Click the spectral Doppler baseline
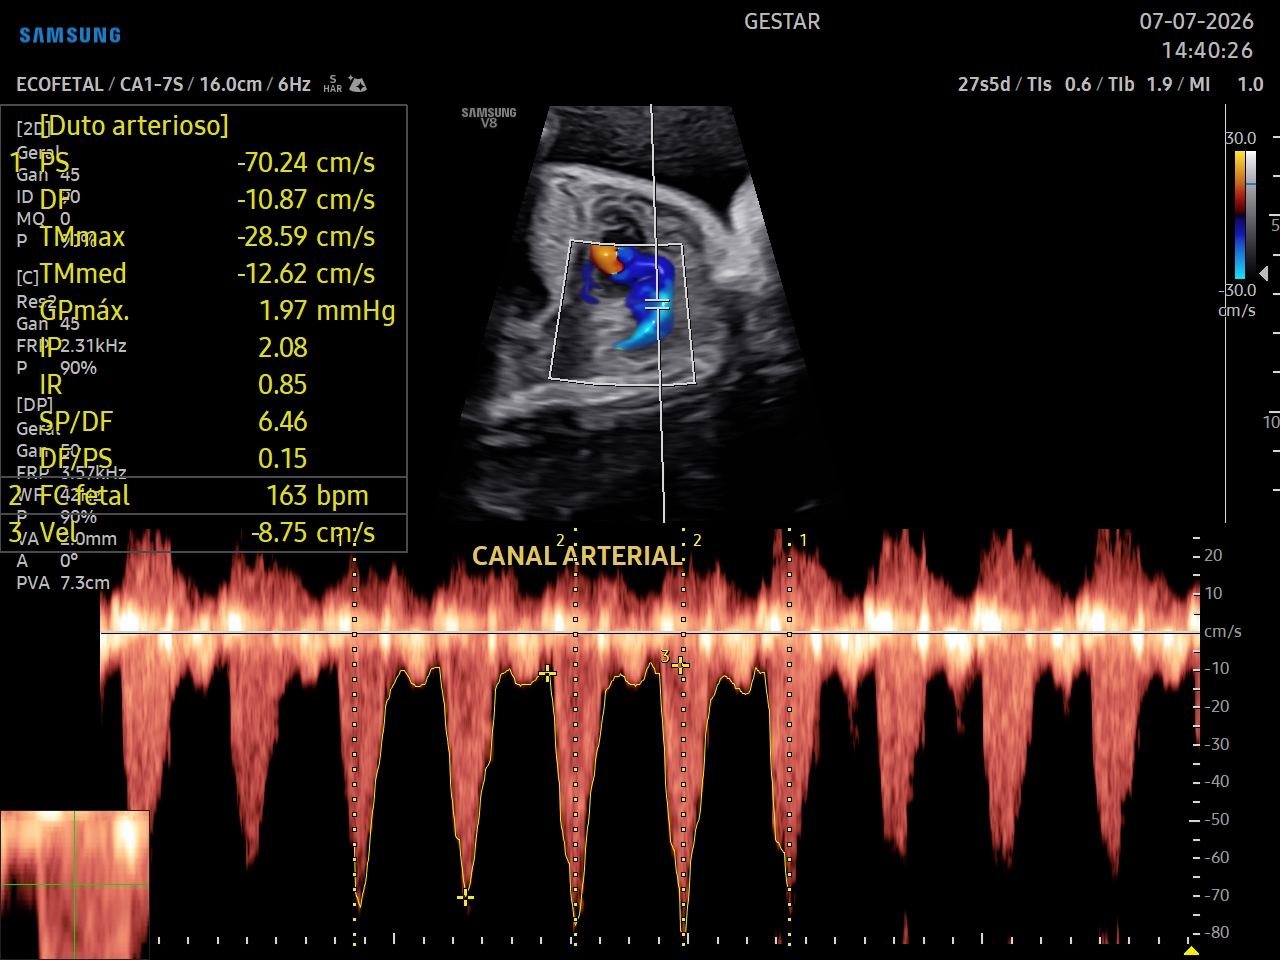The image size is (1280, 960). click(650, 633)
